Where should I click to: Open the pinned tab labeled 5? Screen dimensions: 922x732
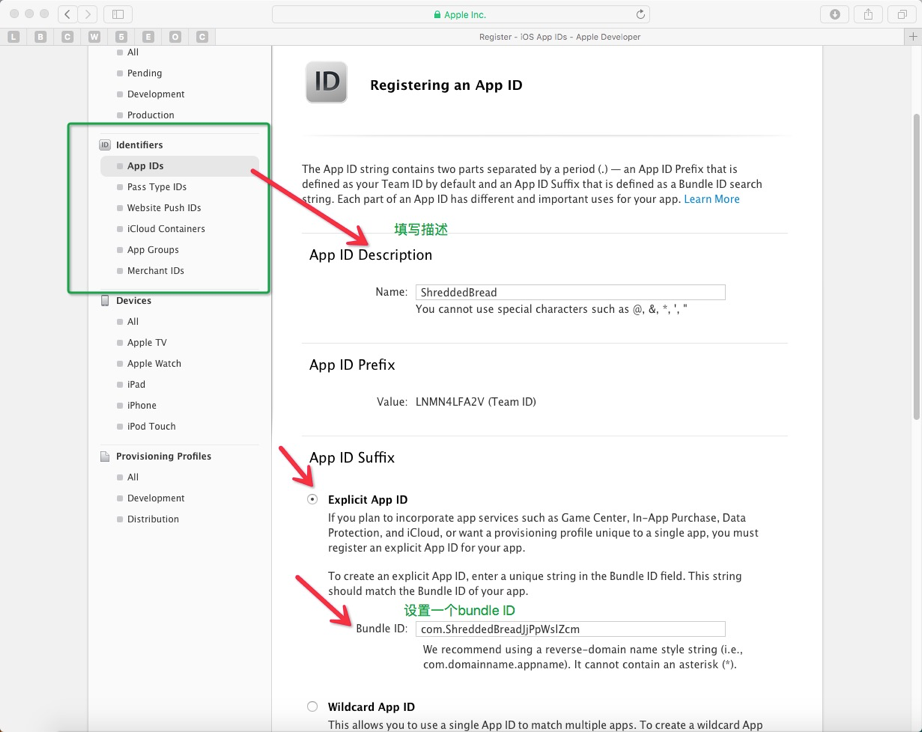[121, 36]
